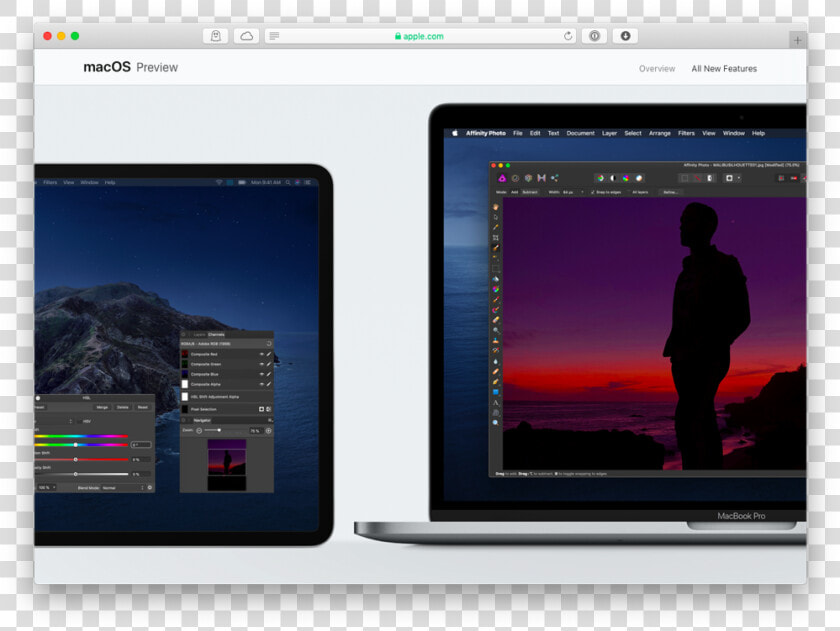Image resolution: width=840 pixels, height=631 pixels.
Task: Apply Auto Levels from the toolbar
Action: pyautogui.click(x=600, y=178)
